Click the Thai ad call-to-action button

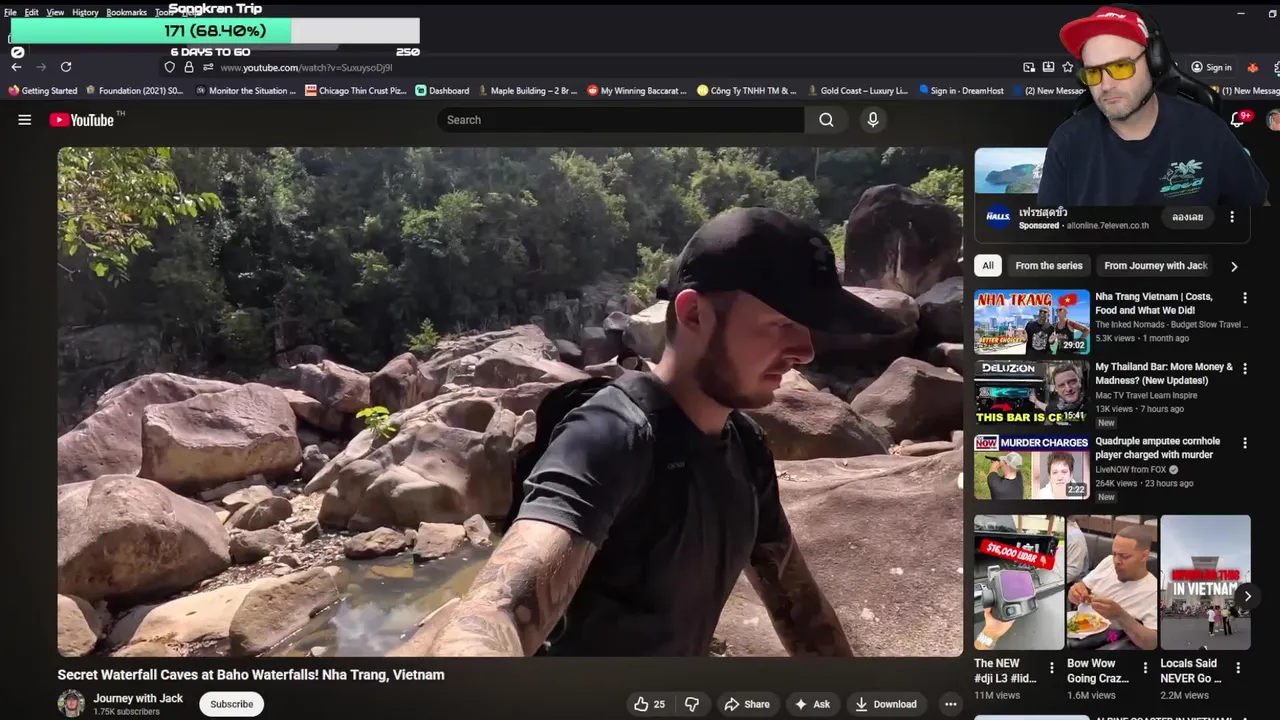1188,217
